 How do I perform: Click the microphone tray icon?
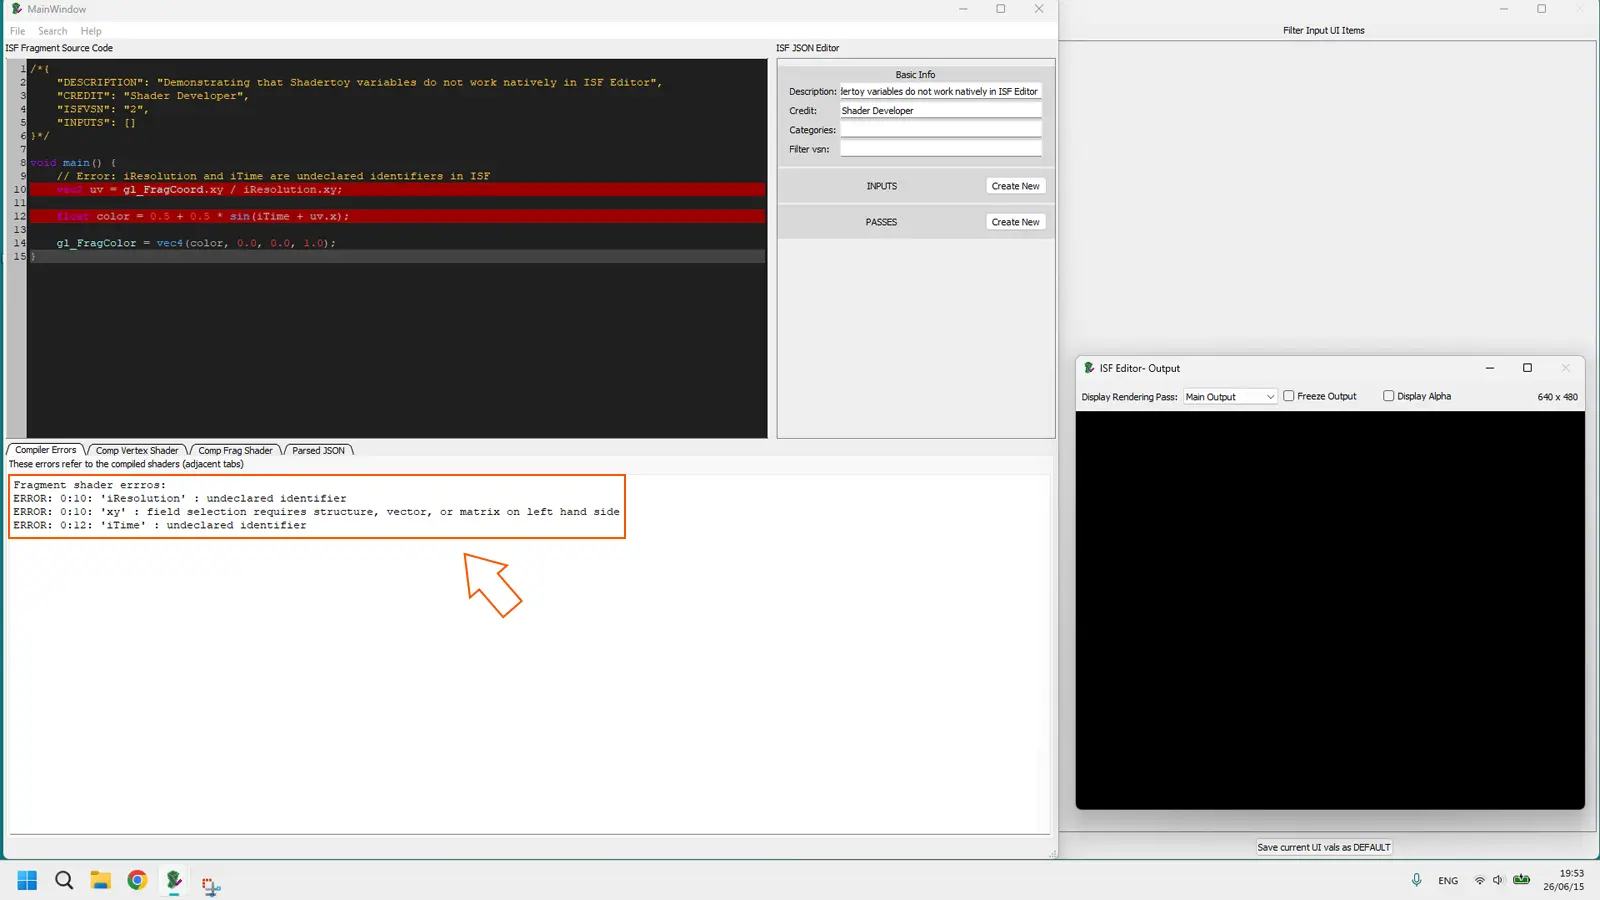point(1416,880)
